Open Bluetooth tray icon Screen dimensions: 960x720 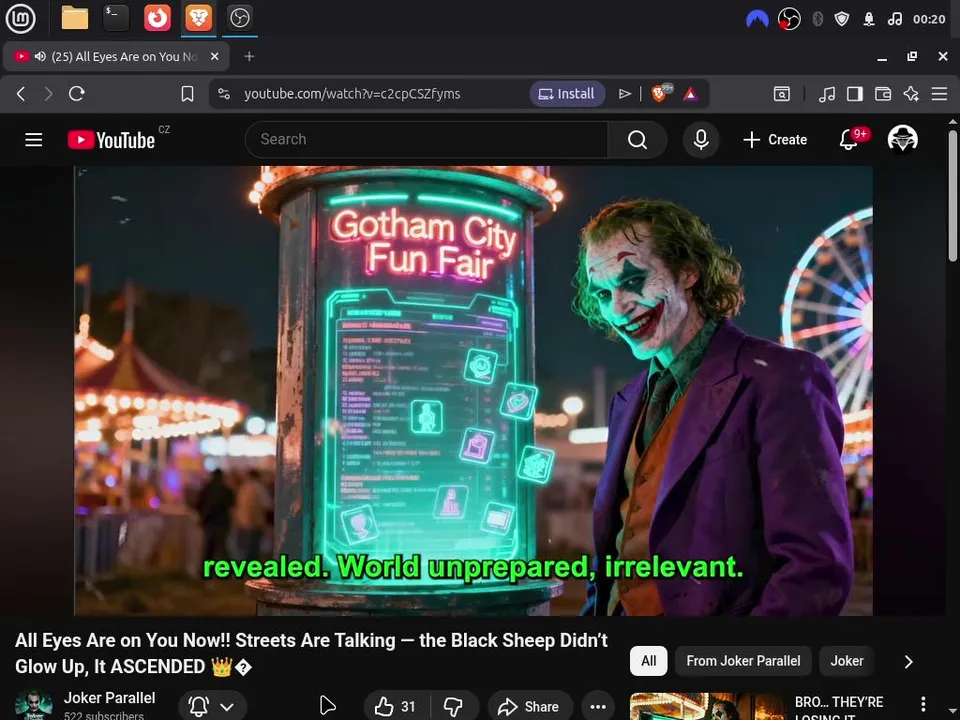click(817, 19)
